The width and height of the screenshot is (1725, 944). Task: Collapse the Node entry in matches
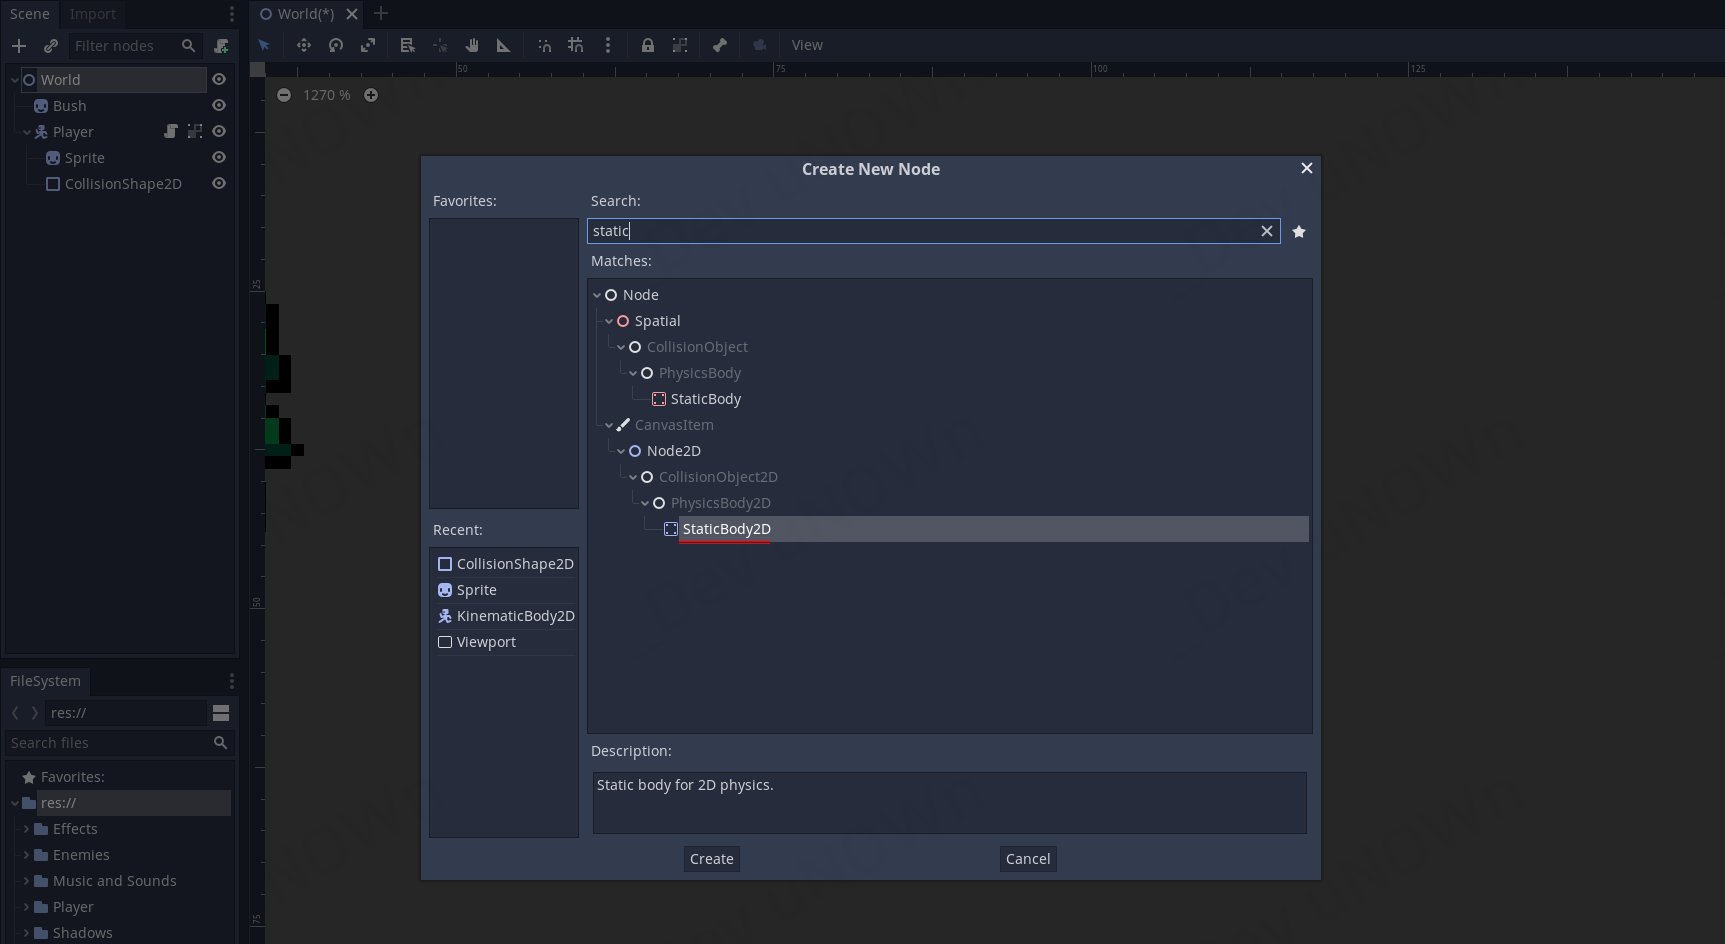click(x=597, y=295)
